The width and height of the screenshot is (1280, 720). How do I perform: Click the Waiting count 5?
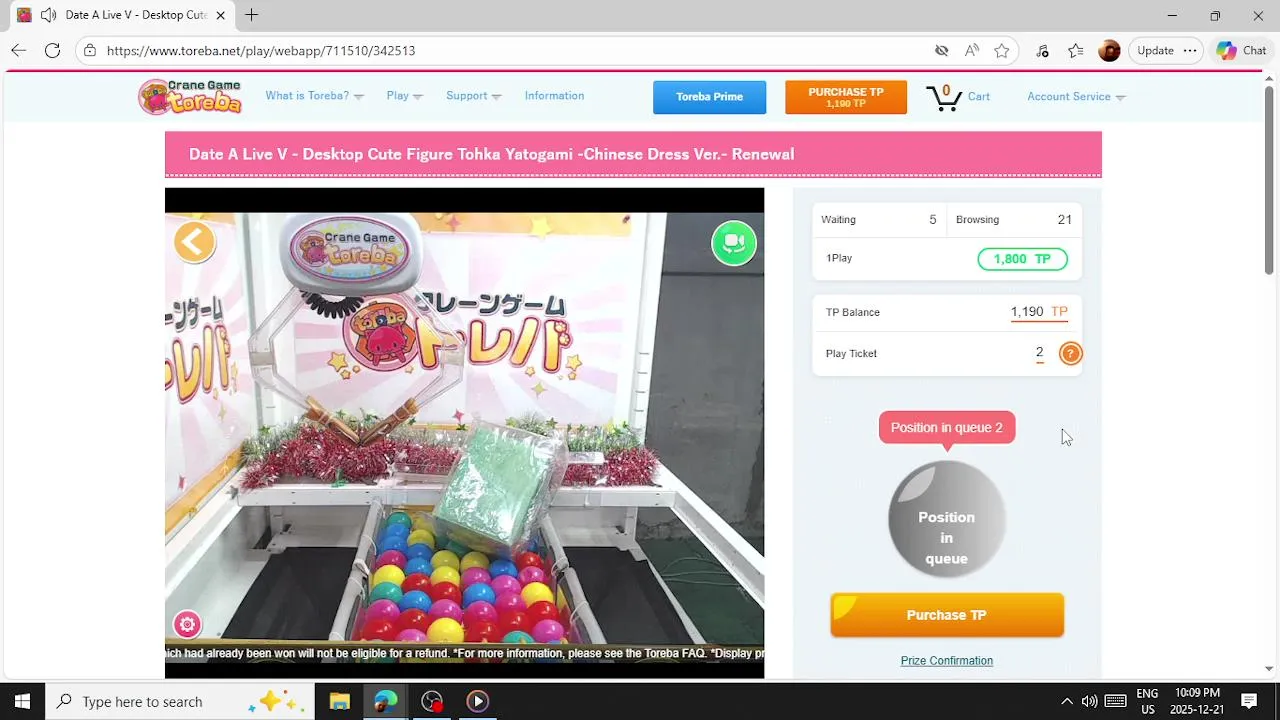coord(933,220)
